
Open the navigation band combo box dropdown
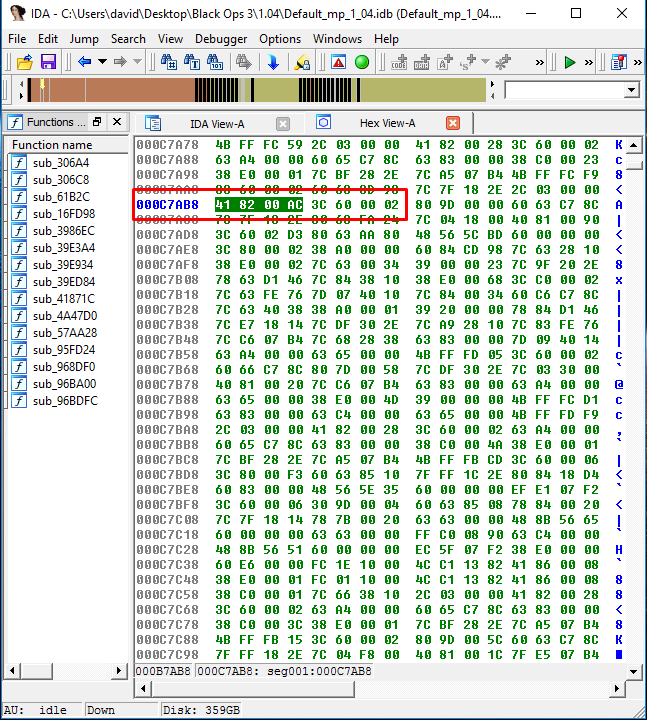[631, 90]
